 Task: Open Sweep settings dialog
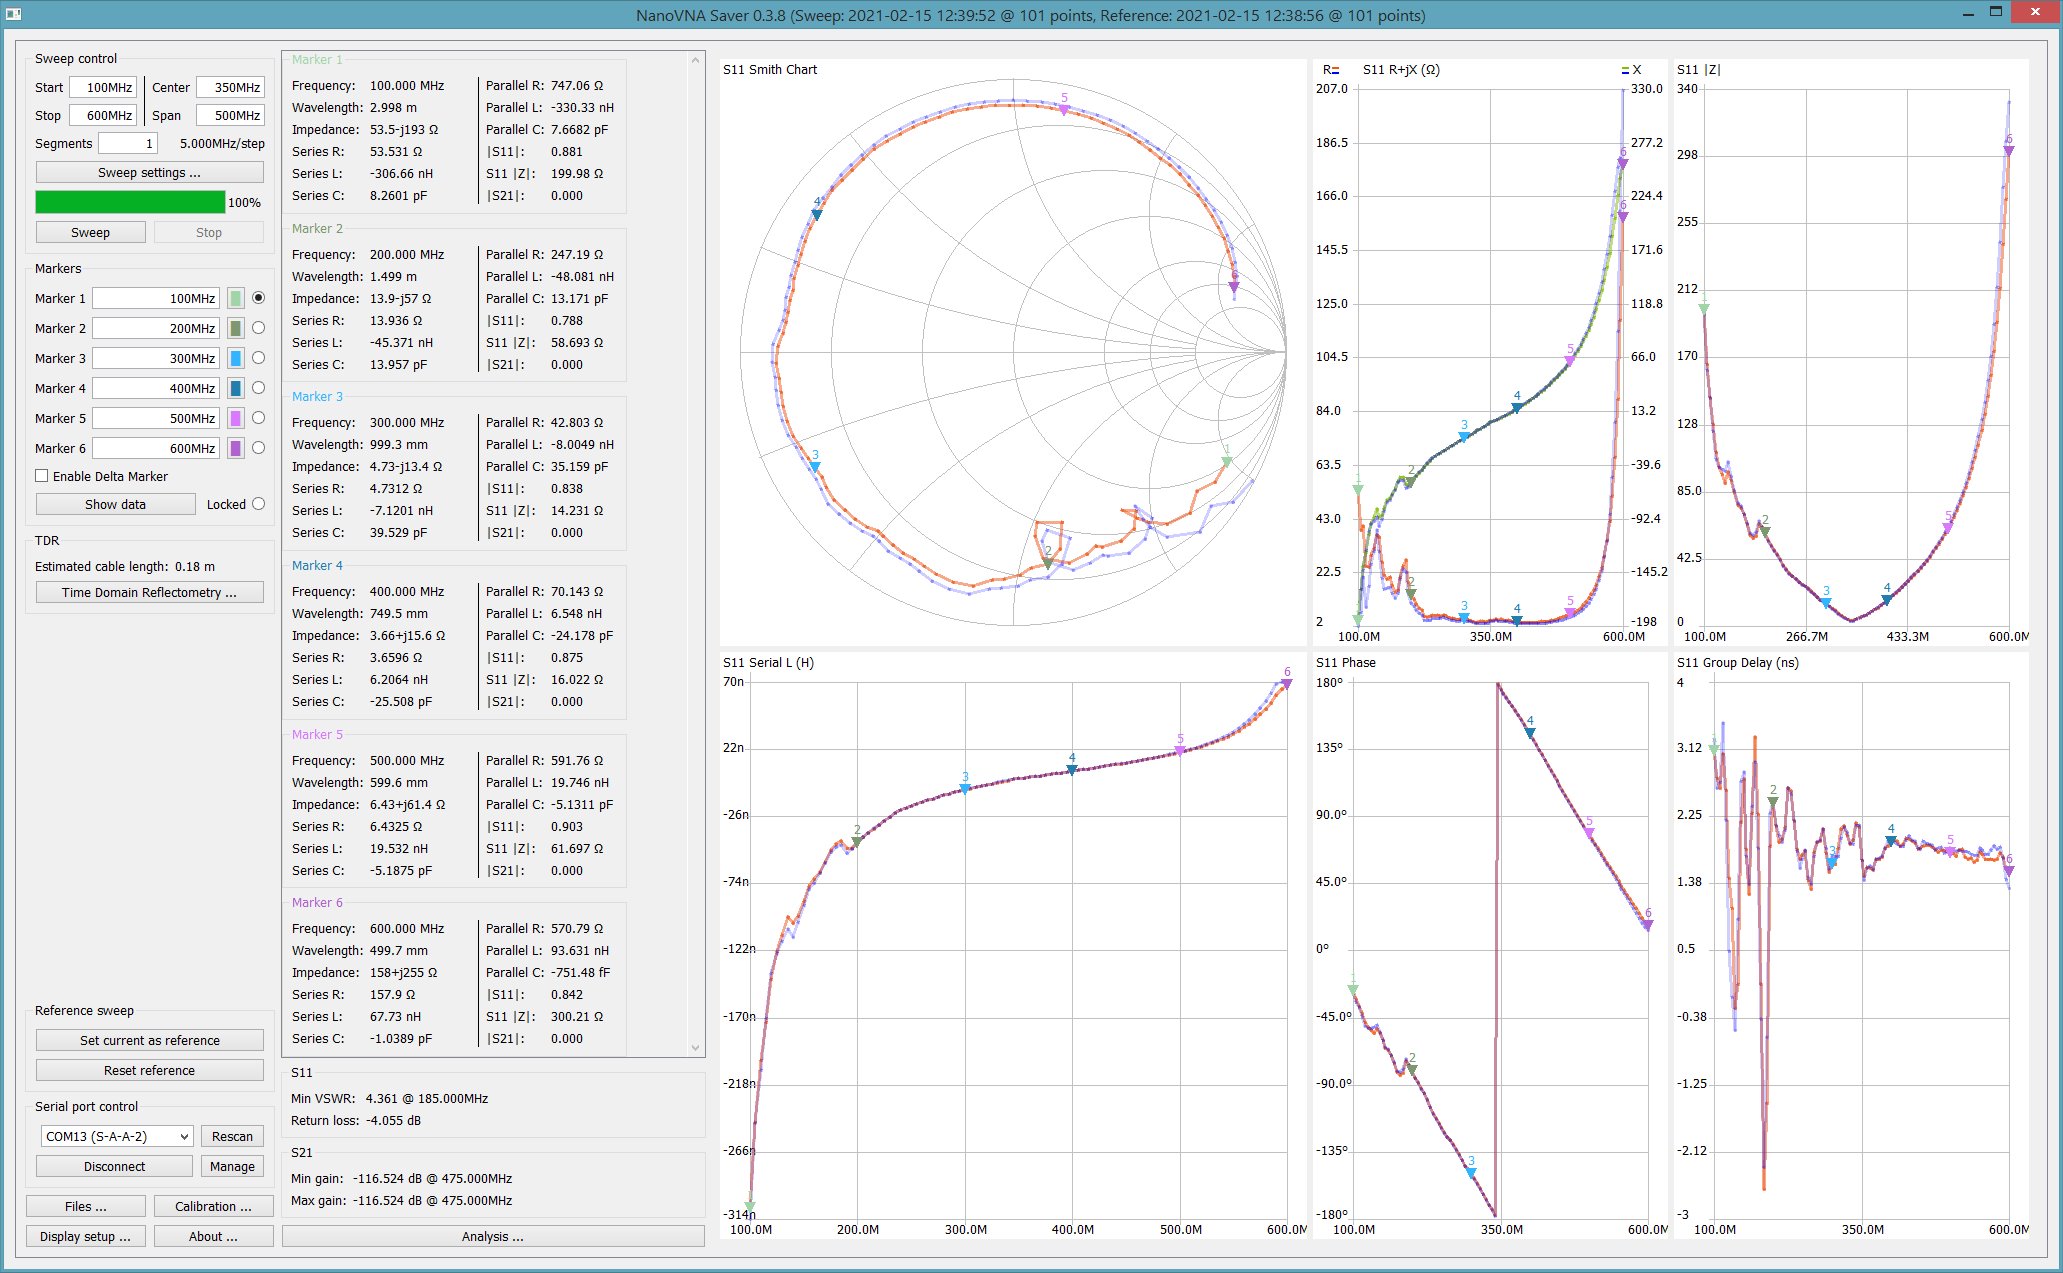click(x=150, y=172)
